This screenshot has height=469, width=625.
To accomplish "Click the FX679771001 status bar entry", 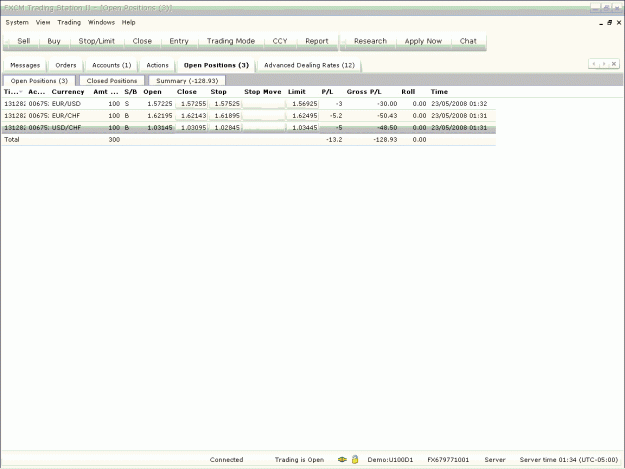I will (x=448, y=460).
